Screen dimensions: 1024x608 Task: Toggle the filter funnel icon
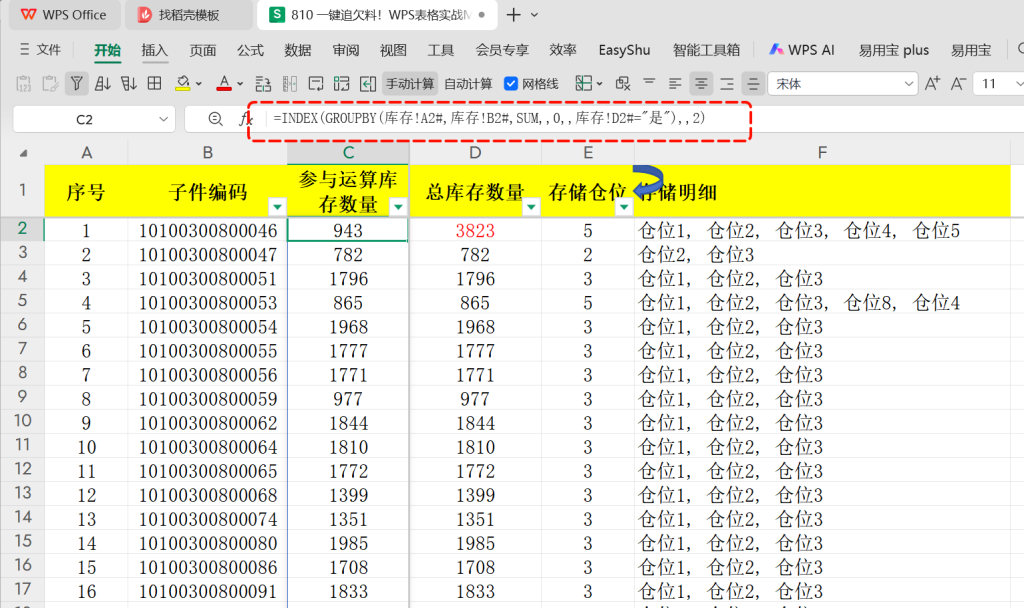76,84
